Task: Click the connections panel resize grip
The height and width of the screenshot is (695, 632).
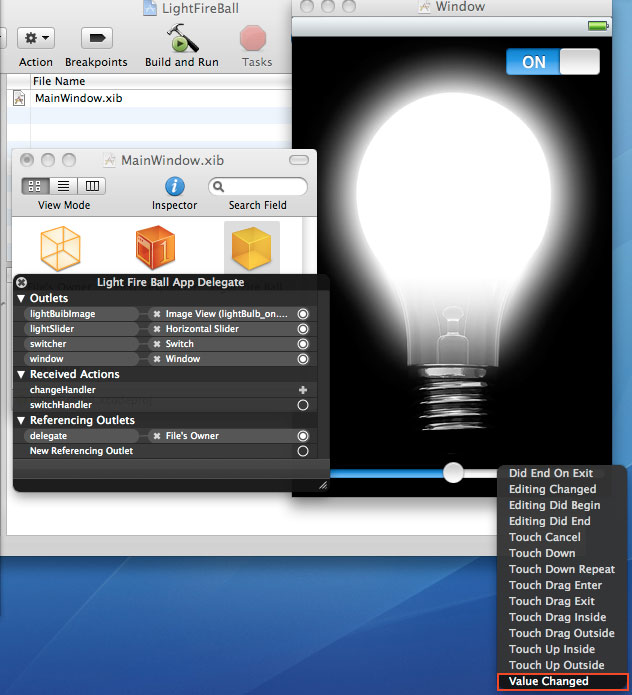Action: (x=323, y=485)
